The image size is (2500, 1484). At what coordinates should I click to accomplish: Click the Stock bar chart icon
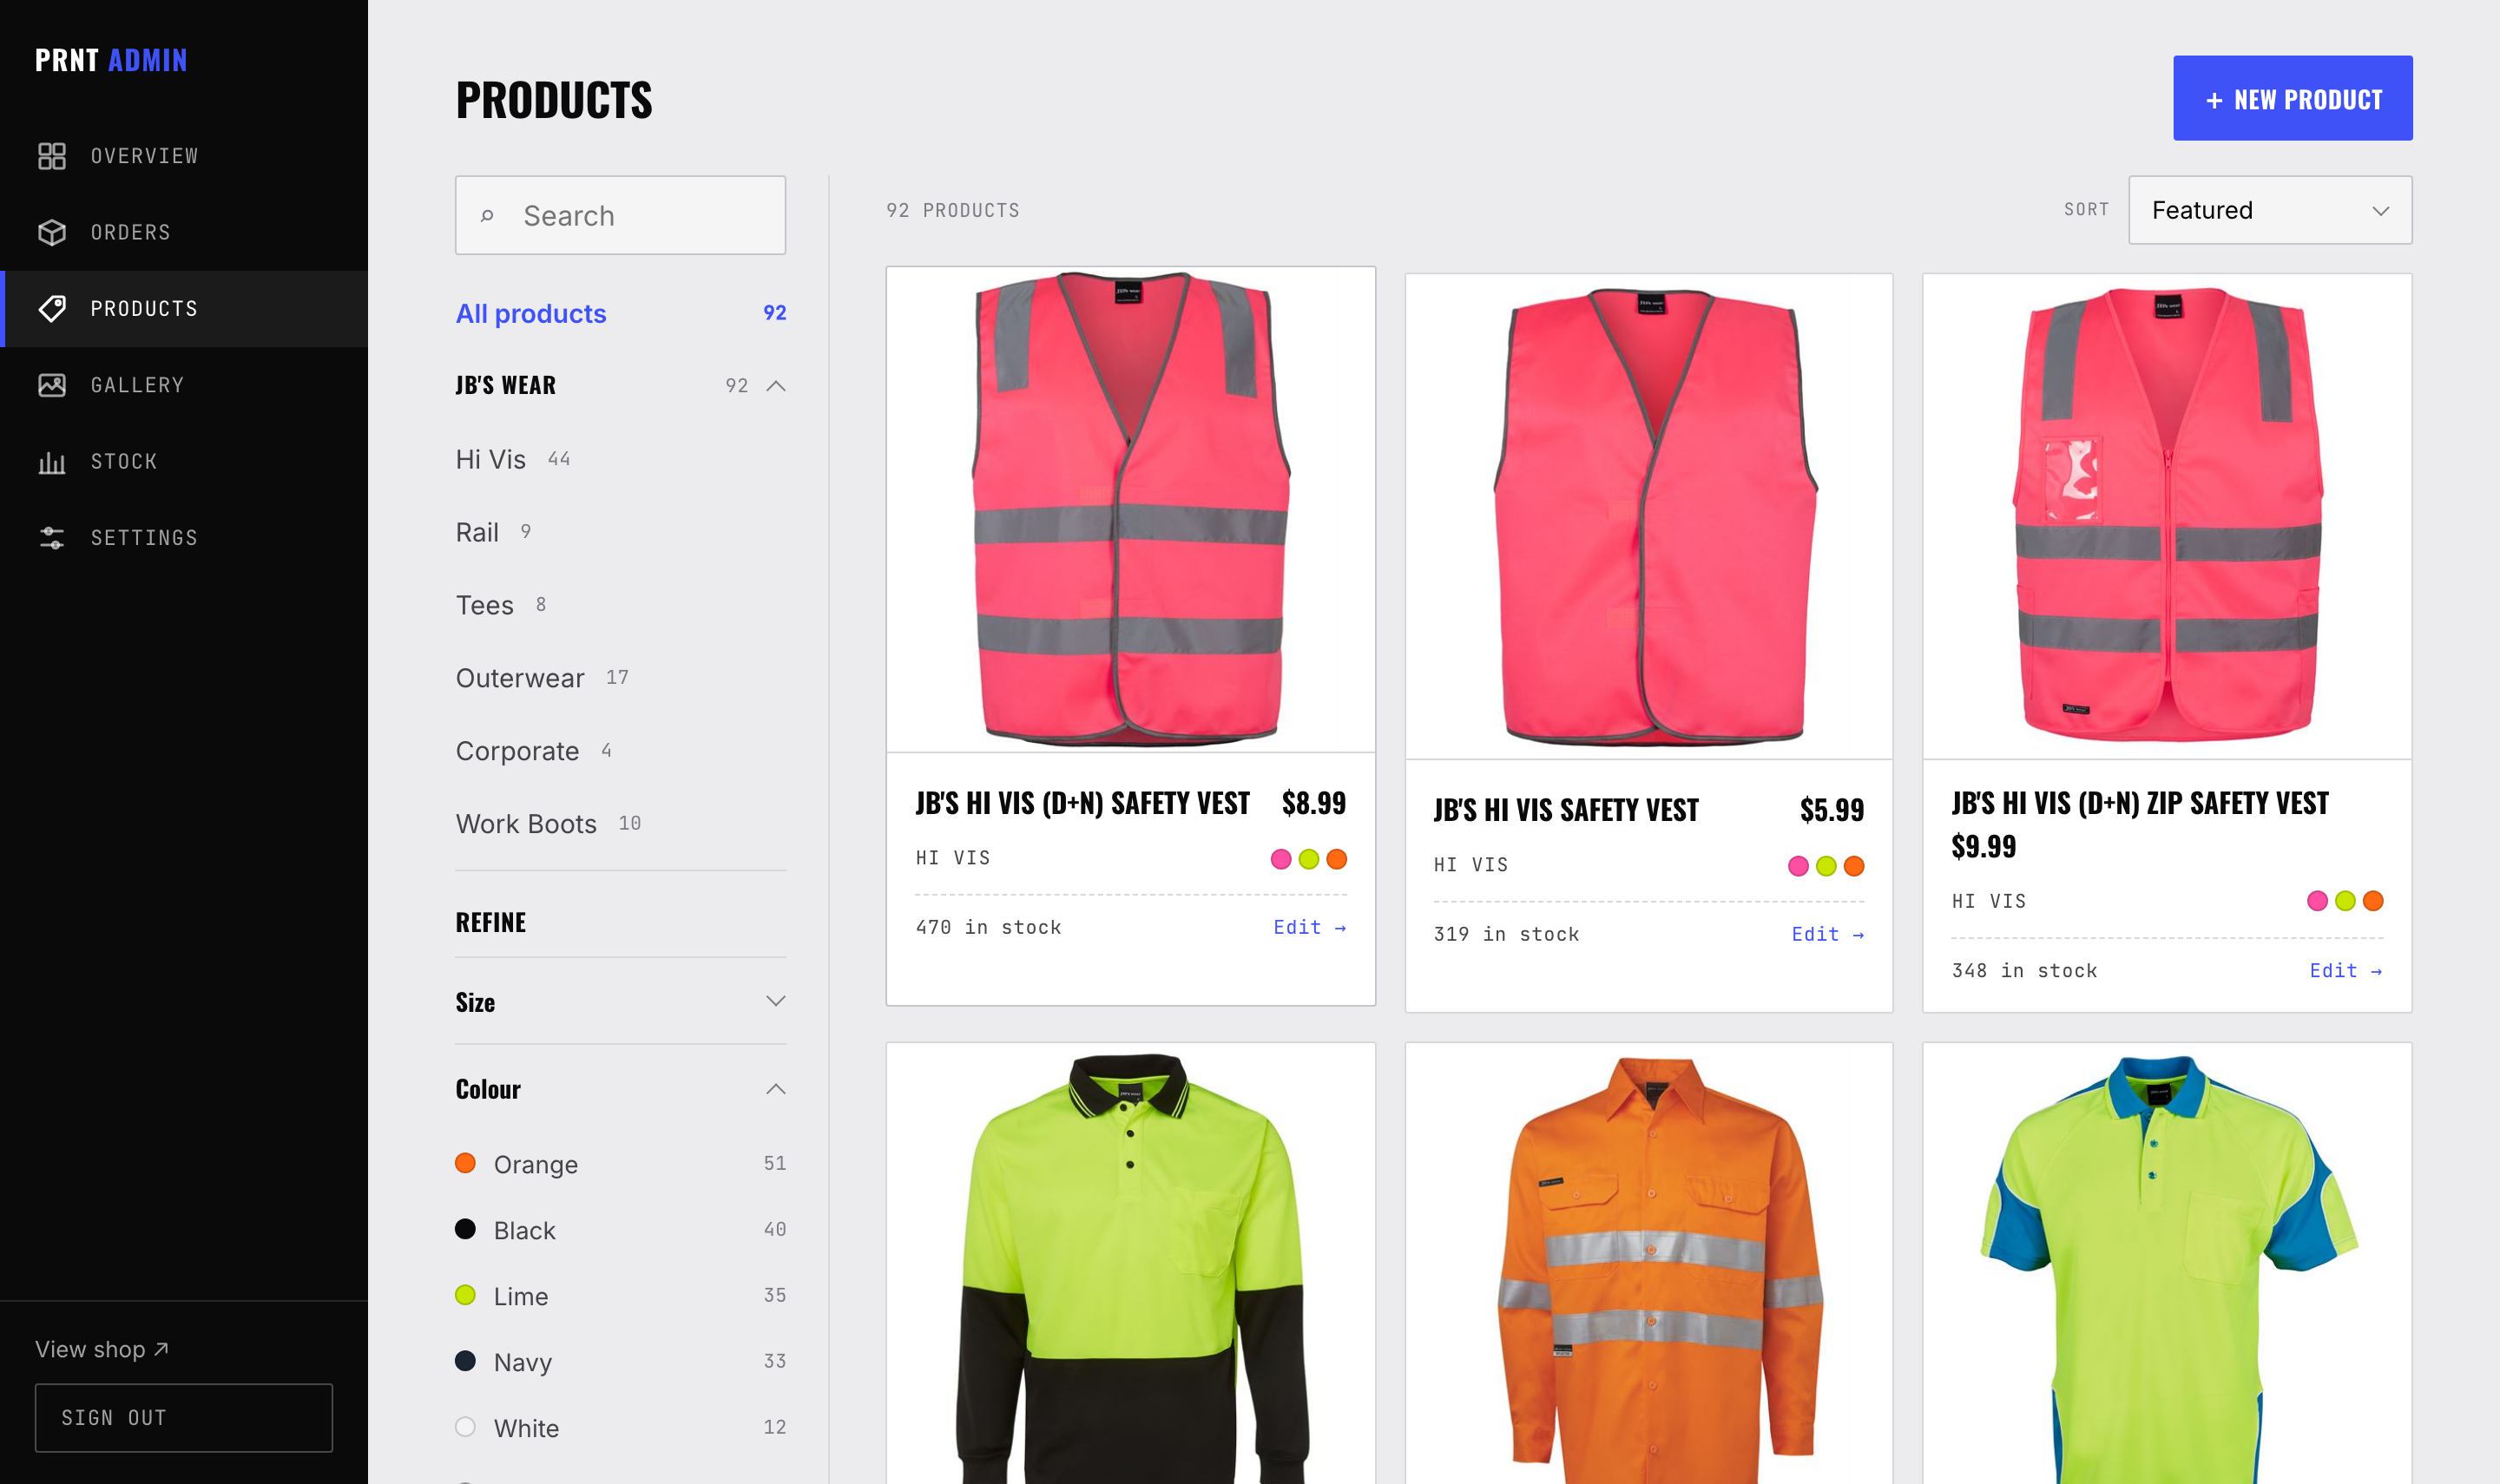(52, 462)
